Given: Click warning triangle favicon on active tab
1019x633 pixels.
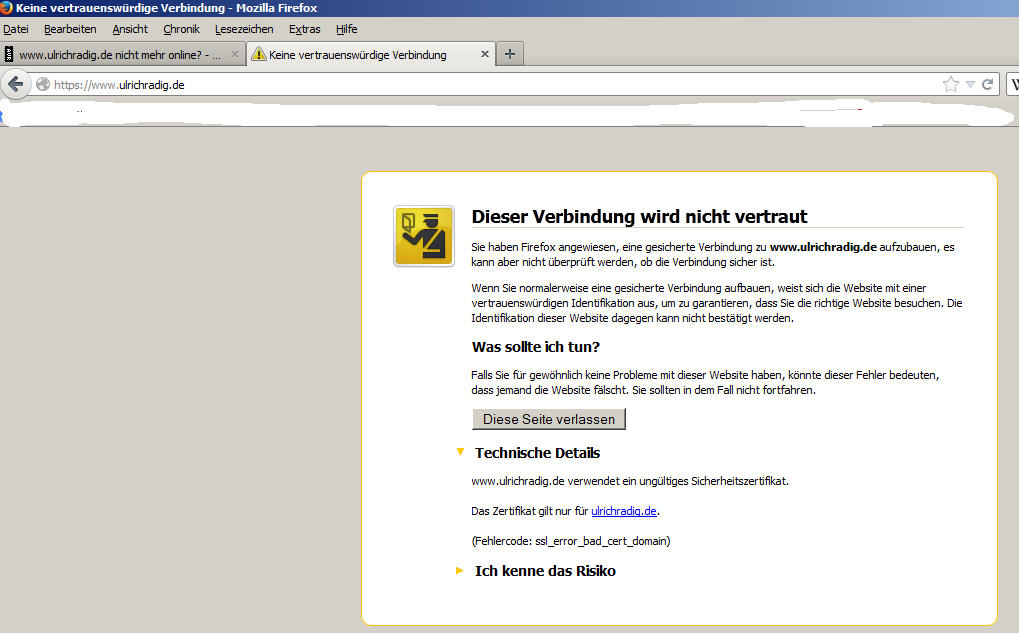Looking at the screenshot, I should pos(259,54).
